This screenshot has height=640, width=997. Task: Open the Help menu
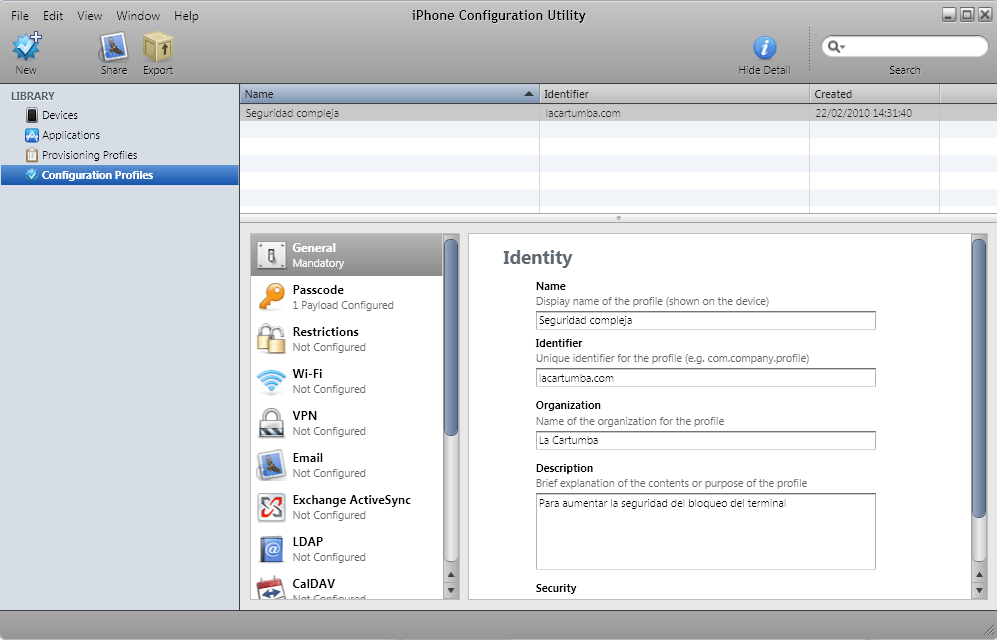click(186, 15)
